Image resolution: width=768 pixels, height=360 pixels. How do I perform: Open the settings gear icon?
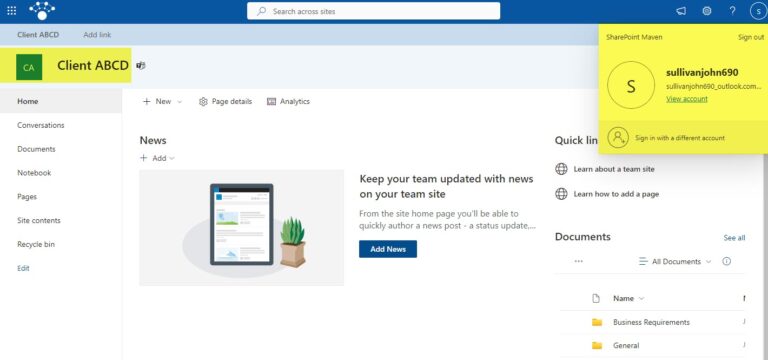707,11
